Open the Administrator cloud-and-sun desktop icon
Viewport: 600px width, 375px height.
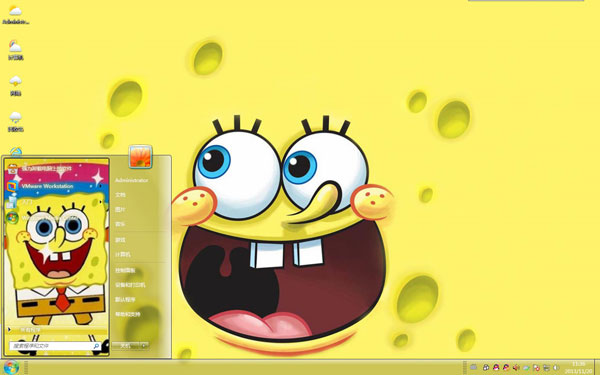click(15, 15)
